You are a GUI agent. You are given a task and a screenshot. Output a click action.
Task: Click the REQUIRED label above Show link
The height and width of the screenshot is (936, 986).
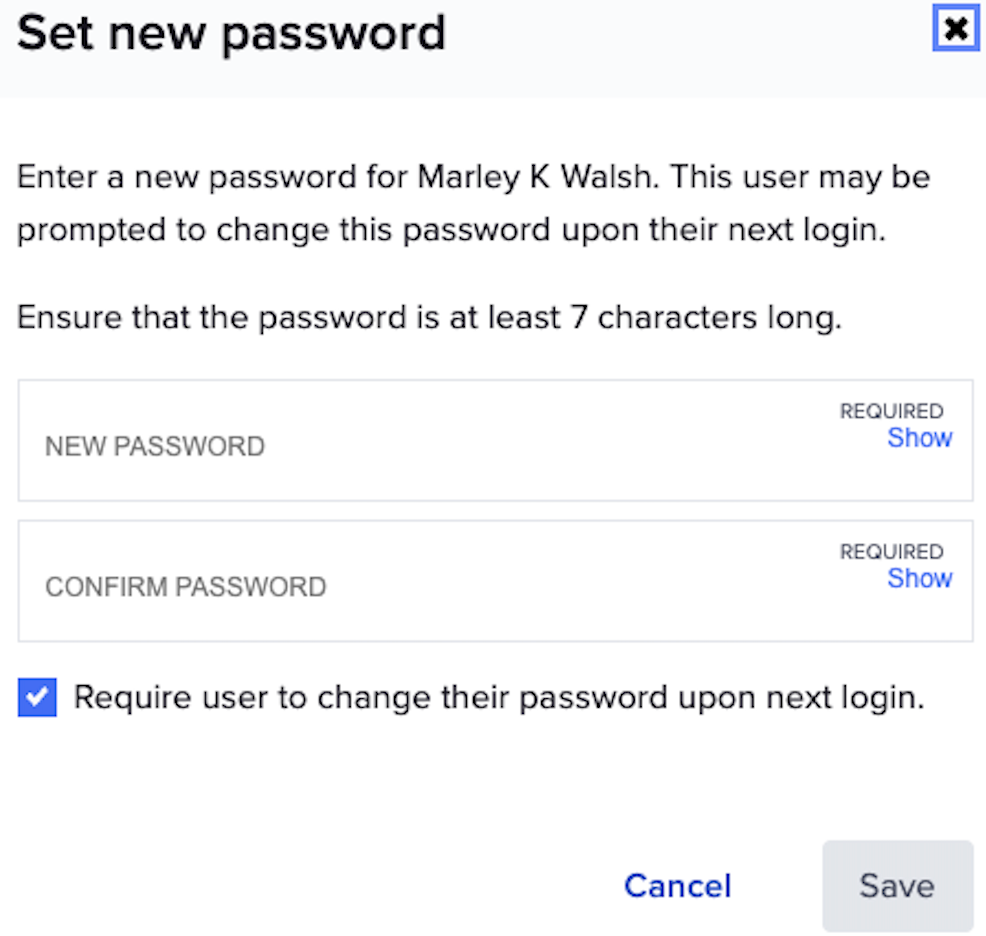click(x=892, y=411)
